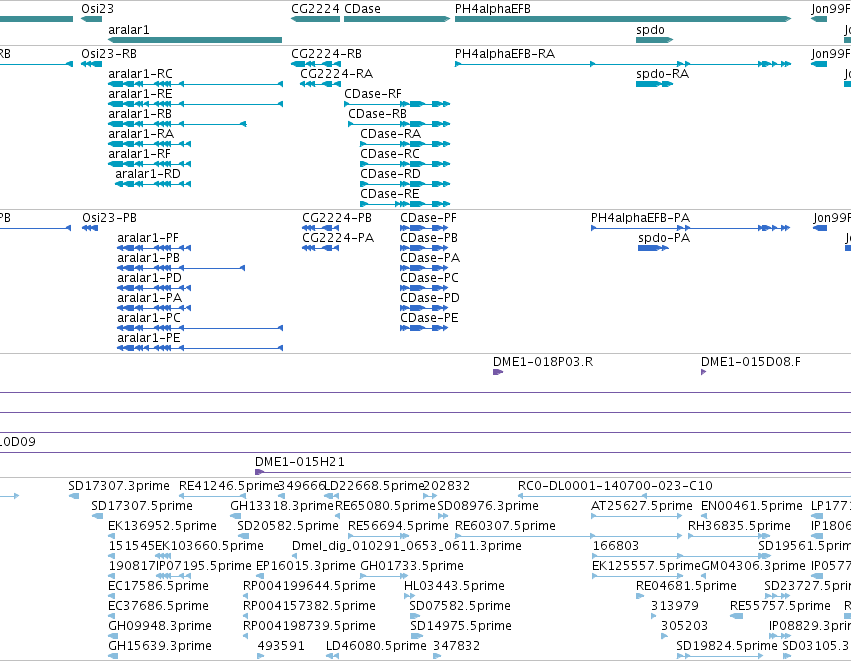
Task: Click the CG2224-RB transcript label
Action: click(x=326, y=54)
